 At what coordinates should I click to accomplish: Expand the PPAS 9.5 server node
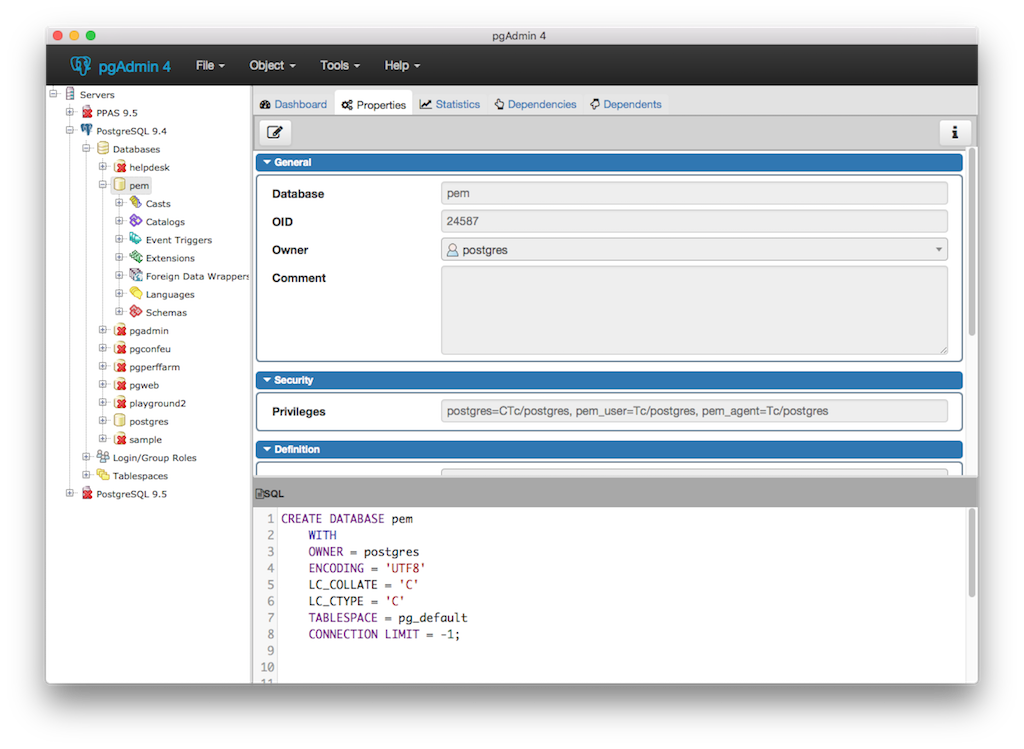[x=70, y=112]
